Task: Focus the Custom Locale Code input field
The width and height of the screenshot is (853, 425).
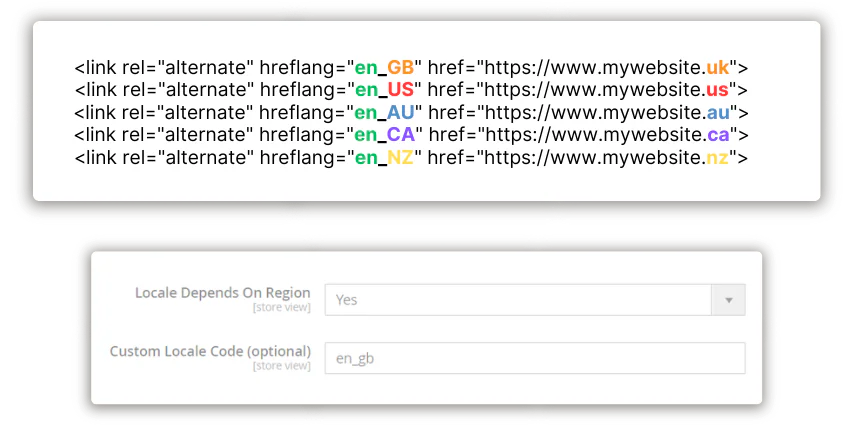Action: click(x=535, y=358)
